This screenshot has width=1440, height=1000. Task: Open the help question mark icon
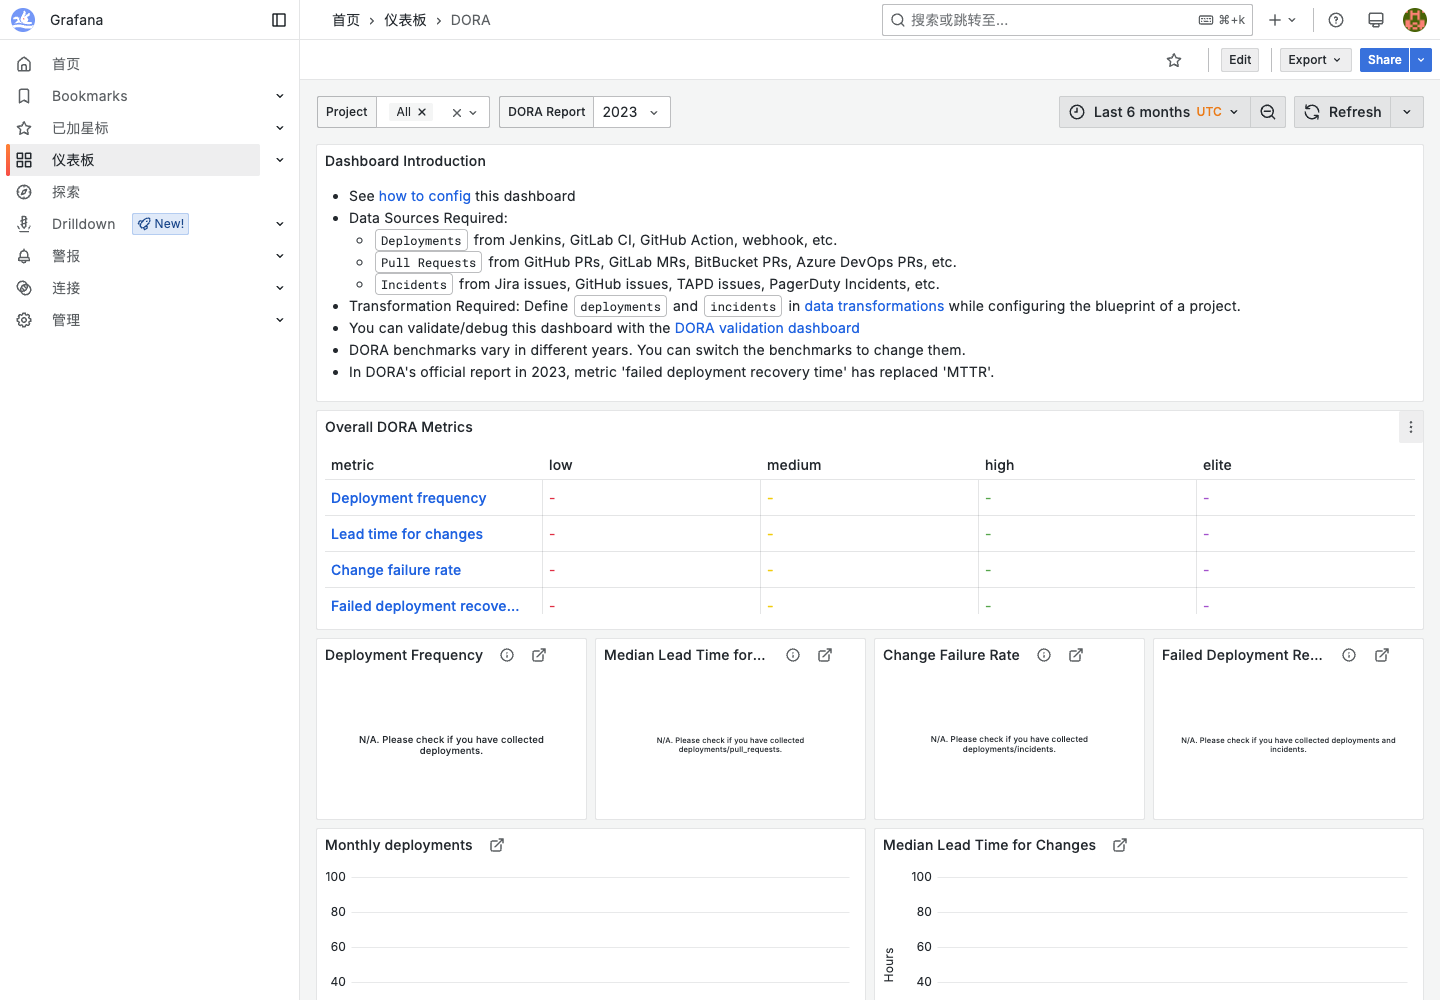(1336, 20)
